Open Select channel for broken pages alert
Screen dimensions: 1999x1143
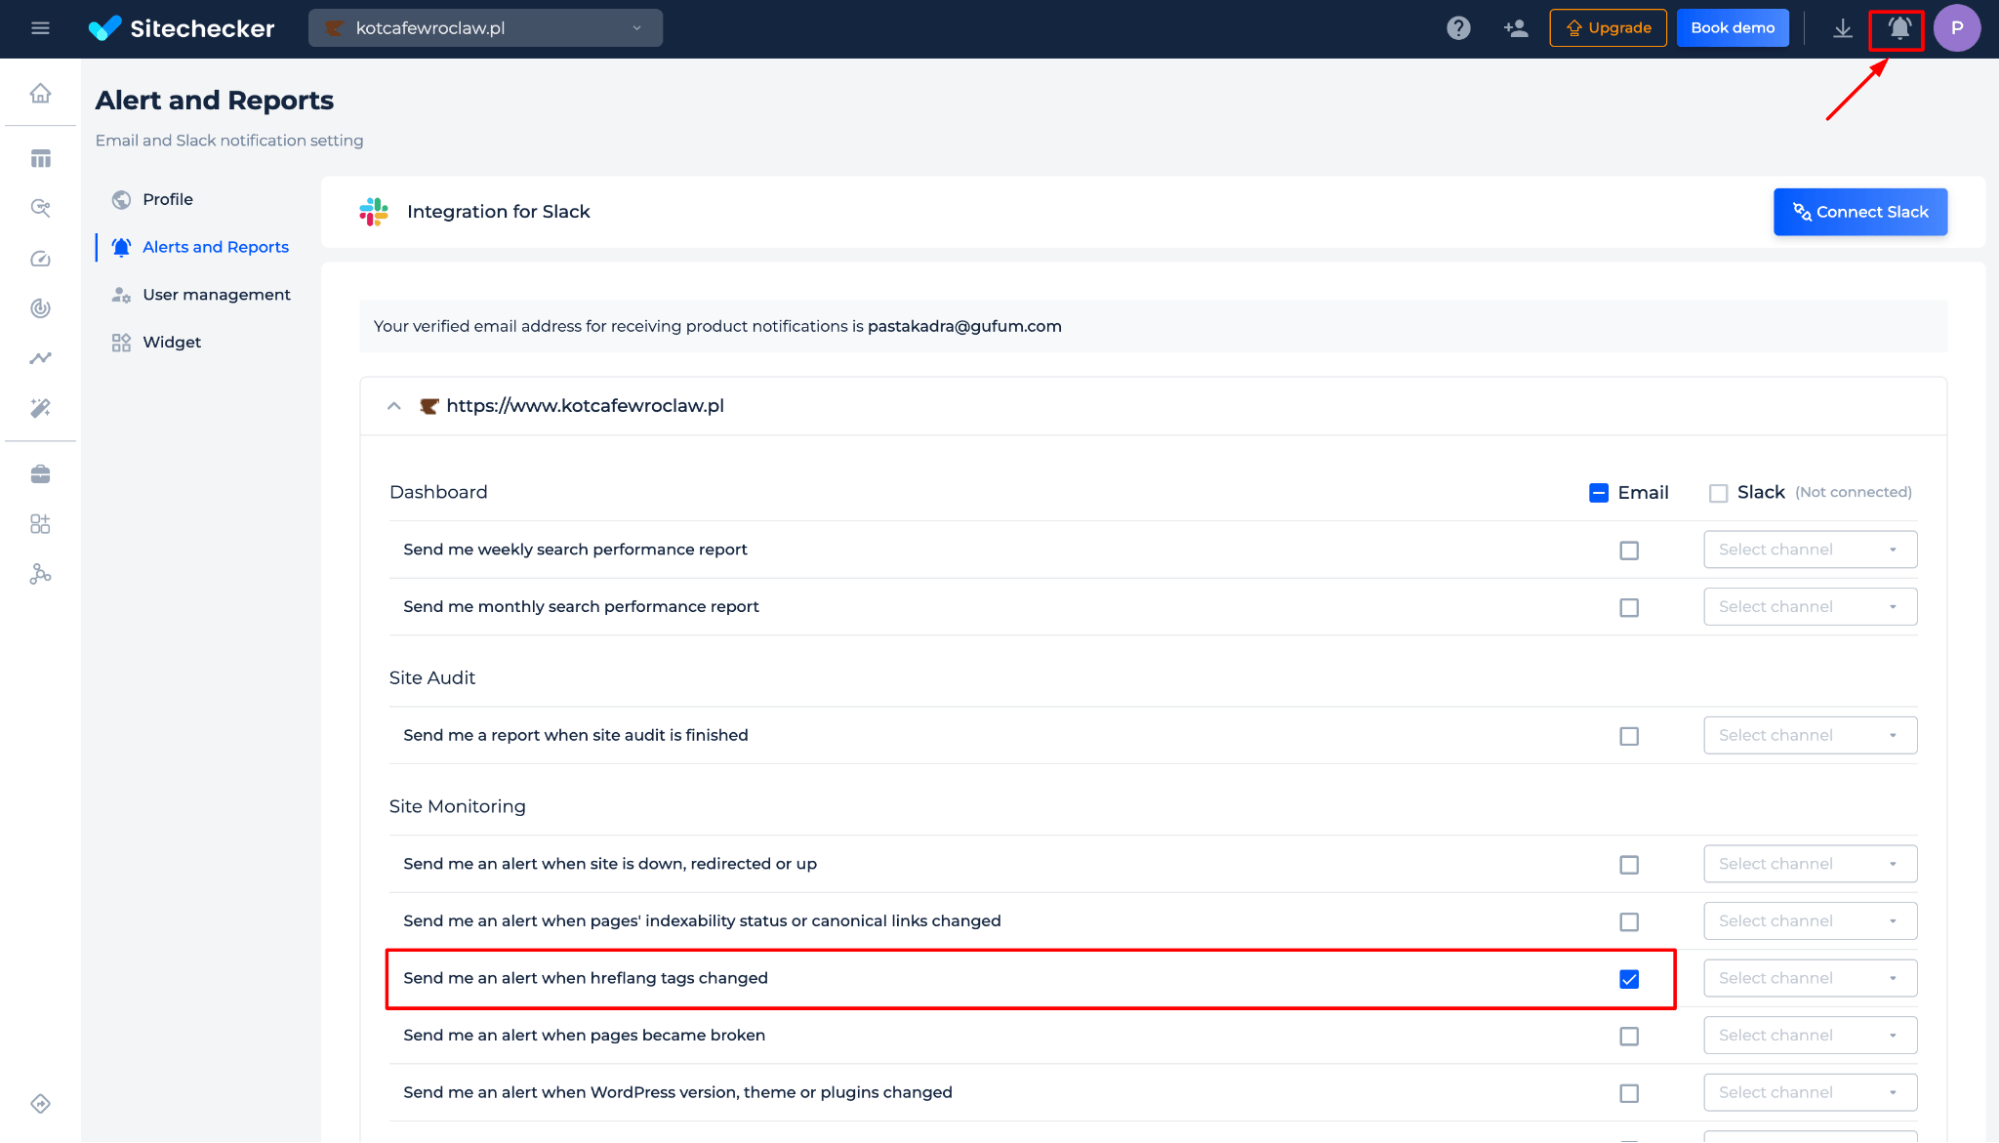point(1810,1036)
